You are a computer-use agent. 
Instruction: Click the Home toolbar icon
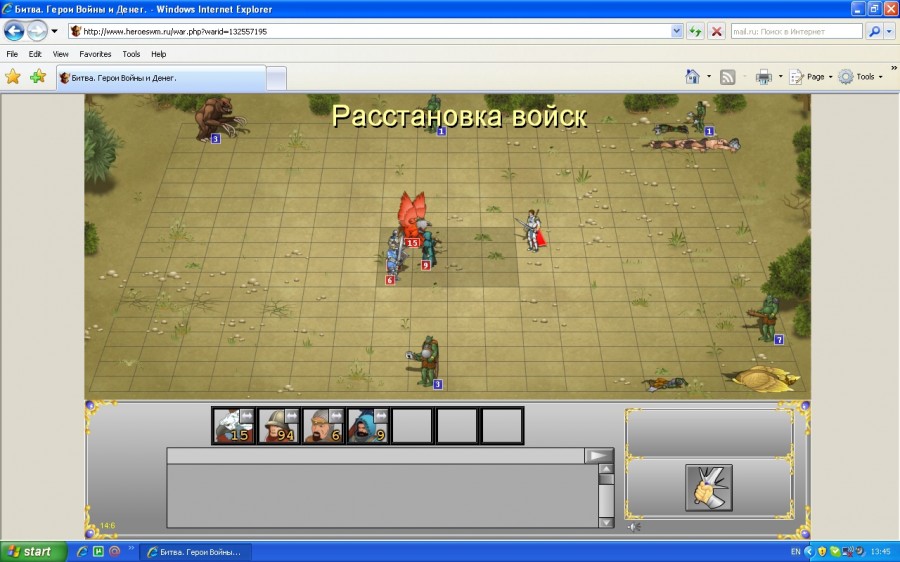tap(693, 76)
